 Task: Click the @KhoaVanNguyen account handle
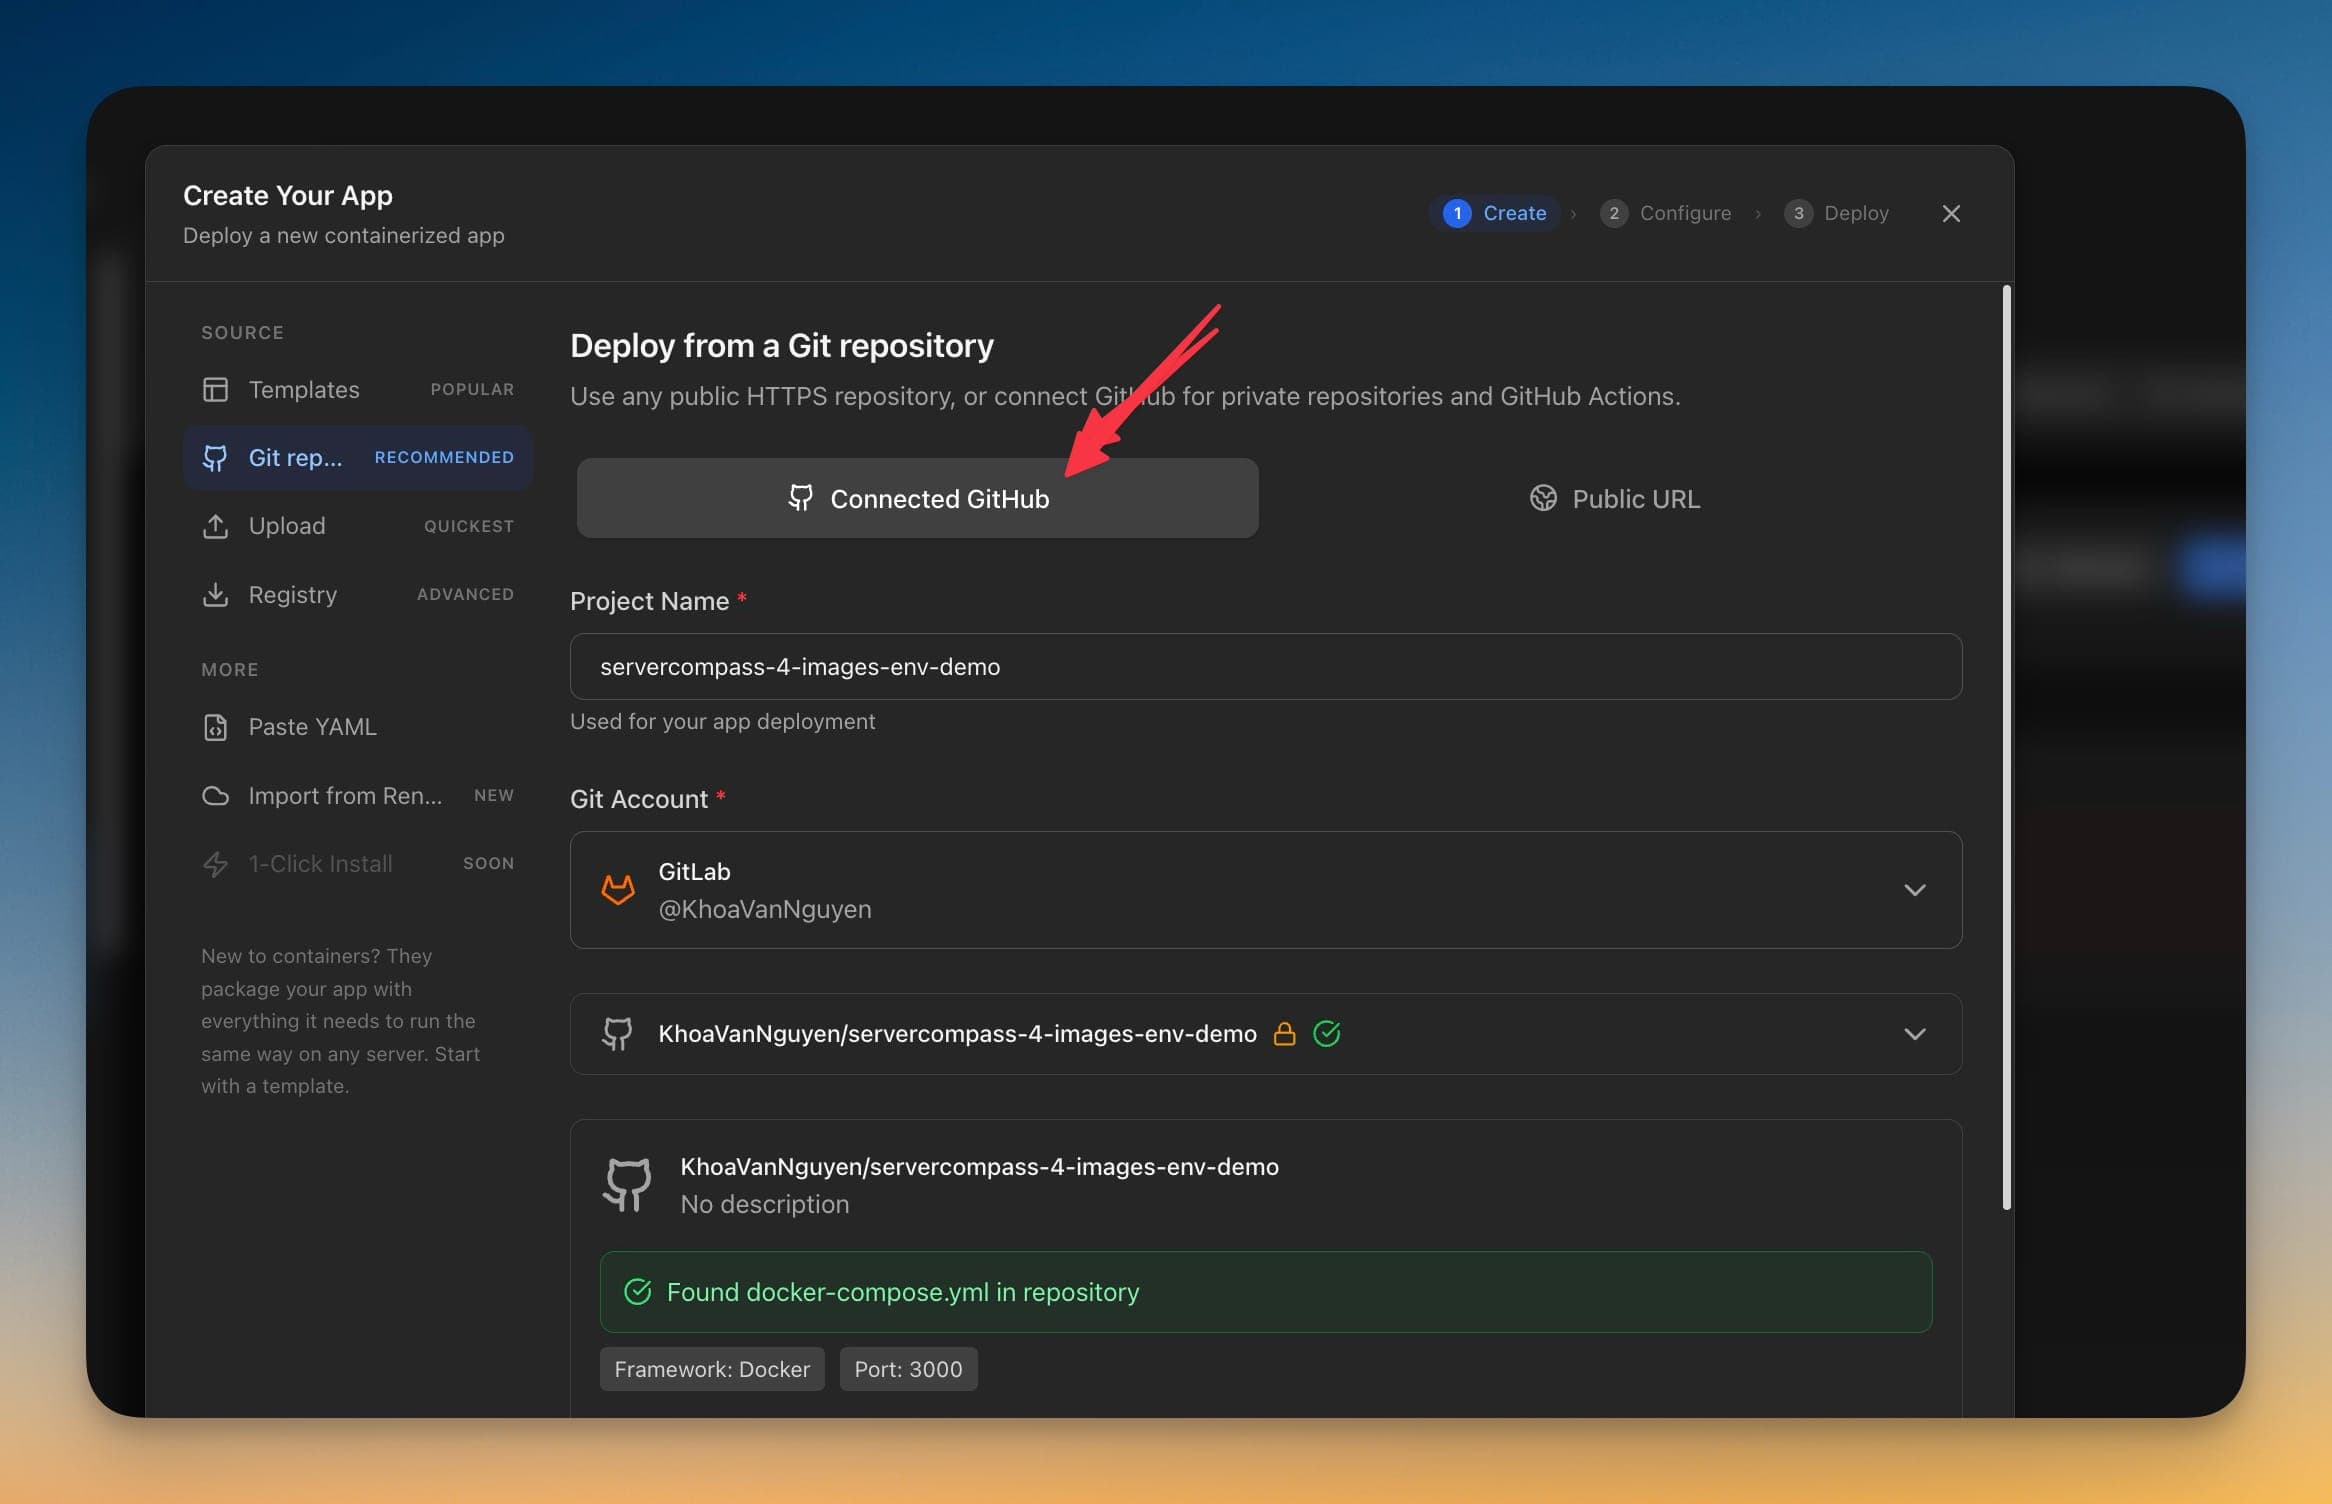(x=765, y=909)
